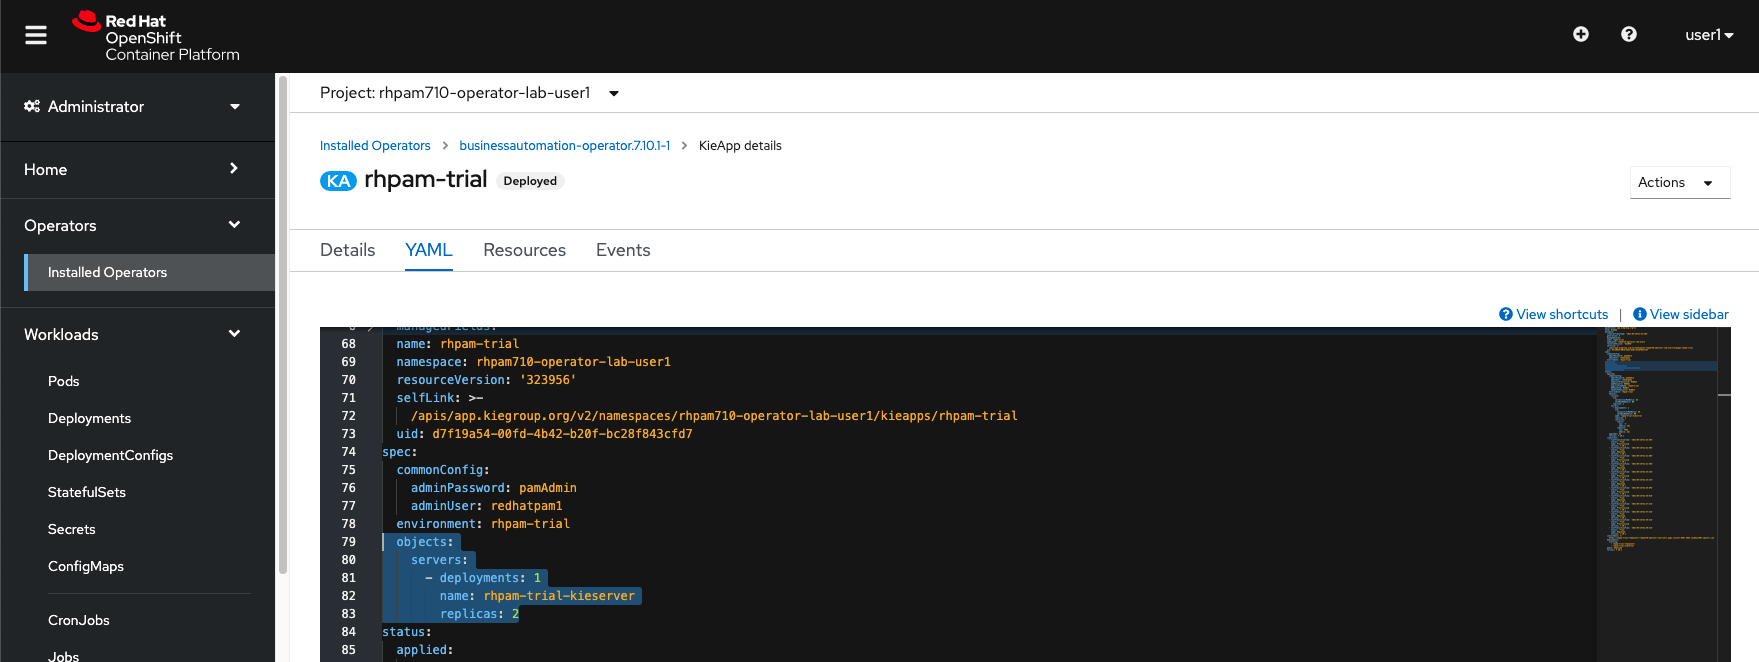Image resolution: width=1759 pixels, height=662 pixels.
Task: Click line number 79 in editor gutter
Action: 349,542
